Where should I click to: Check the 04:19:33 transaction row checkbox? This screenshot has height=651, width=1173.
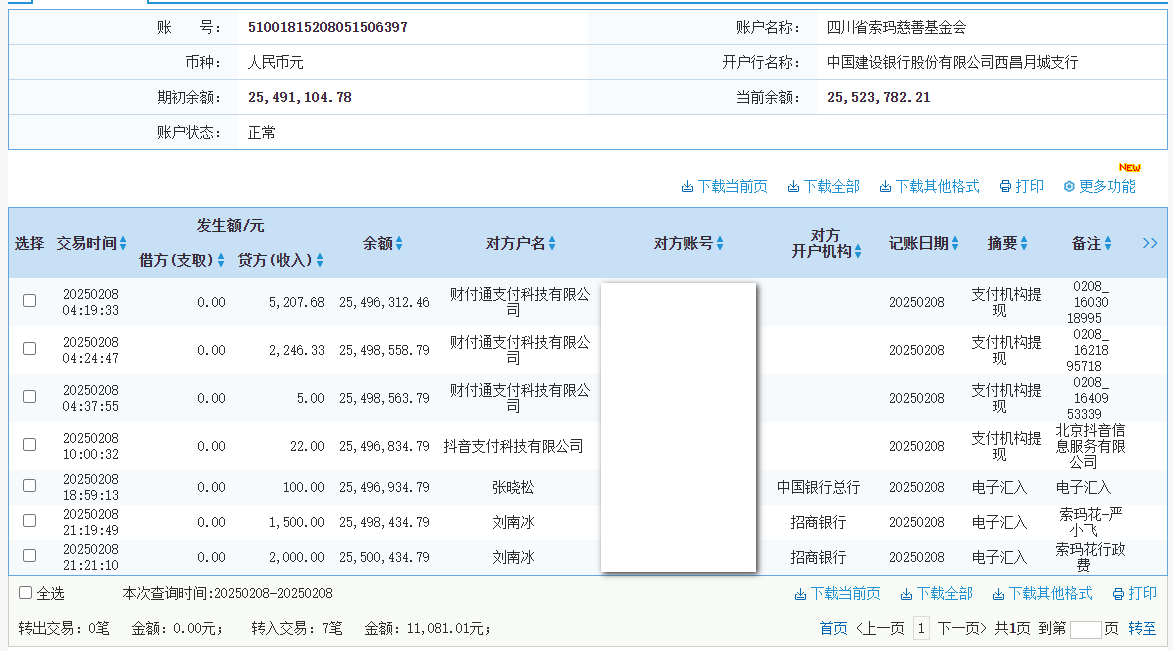(x=29, y=300)
